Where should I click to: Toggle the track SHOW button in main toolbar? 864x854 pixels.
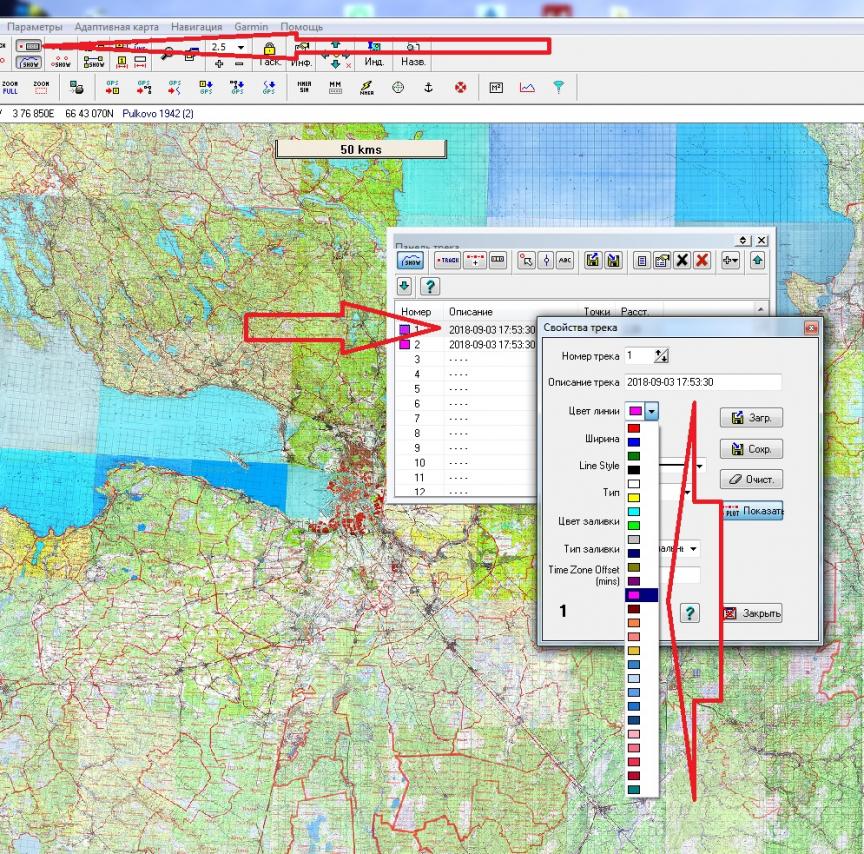pyautogui.click(x=29, y=62)
